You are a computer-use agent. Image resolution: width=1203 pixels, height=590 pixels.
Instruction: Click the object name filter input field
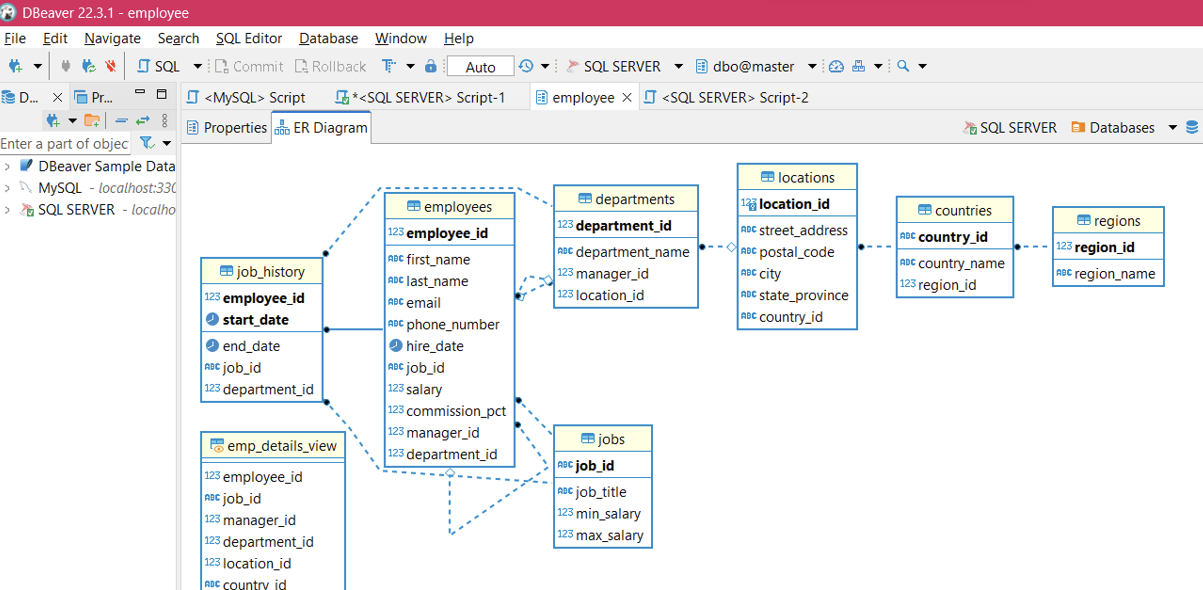(65, 143)
